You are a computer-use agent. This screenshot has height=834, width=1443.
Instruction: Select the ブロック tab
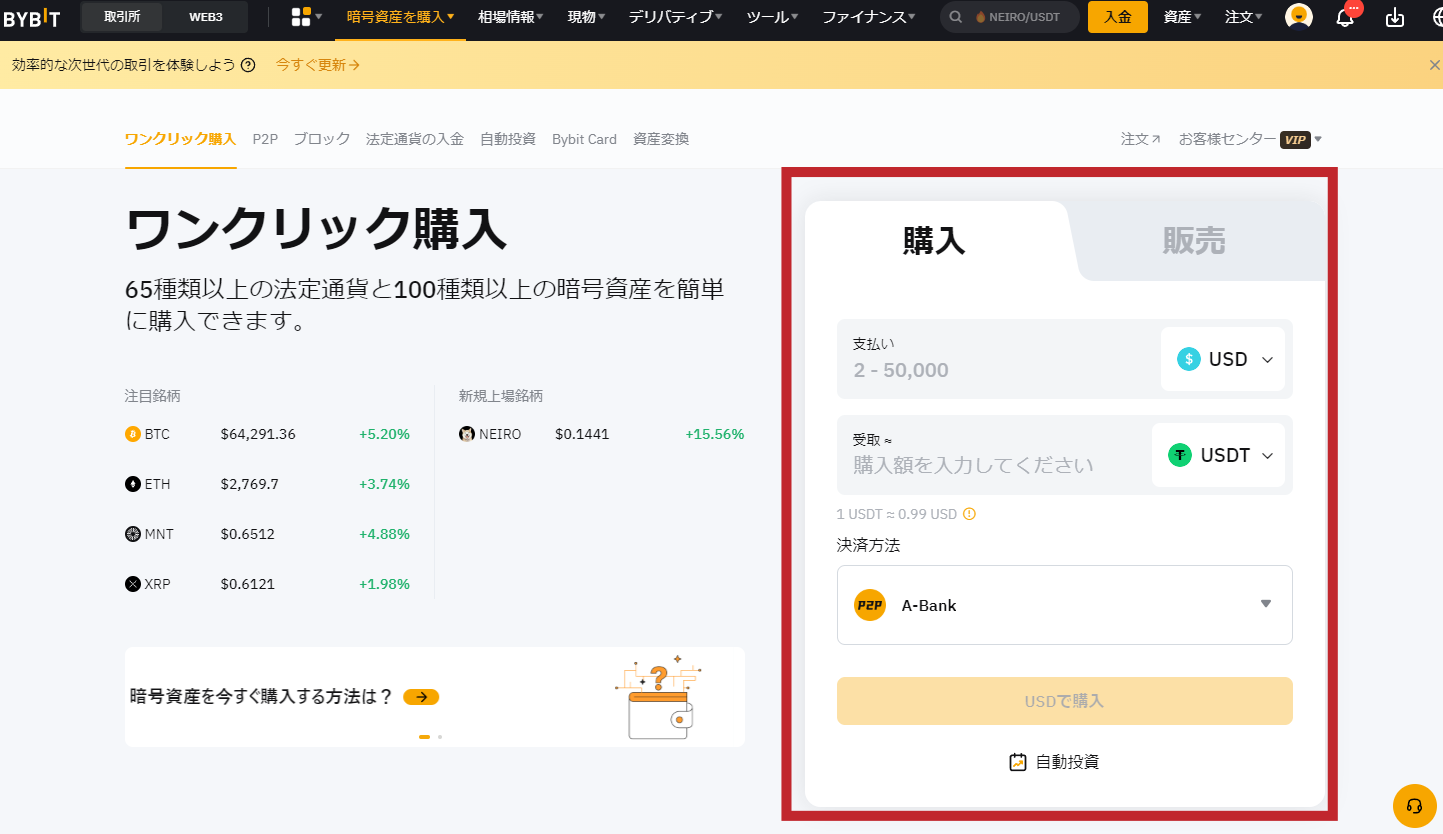pyautogui.click(x=322, y=139)
